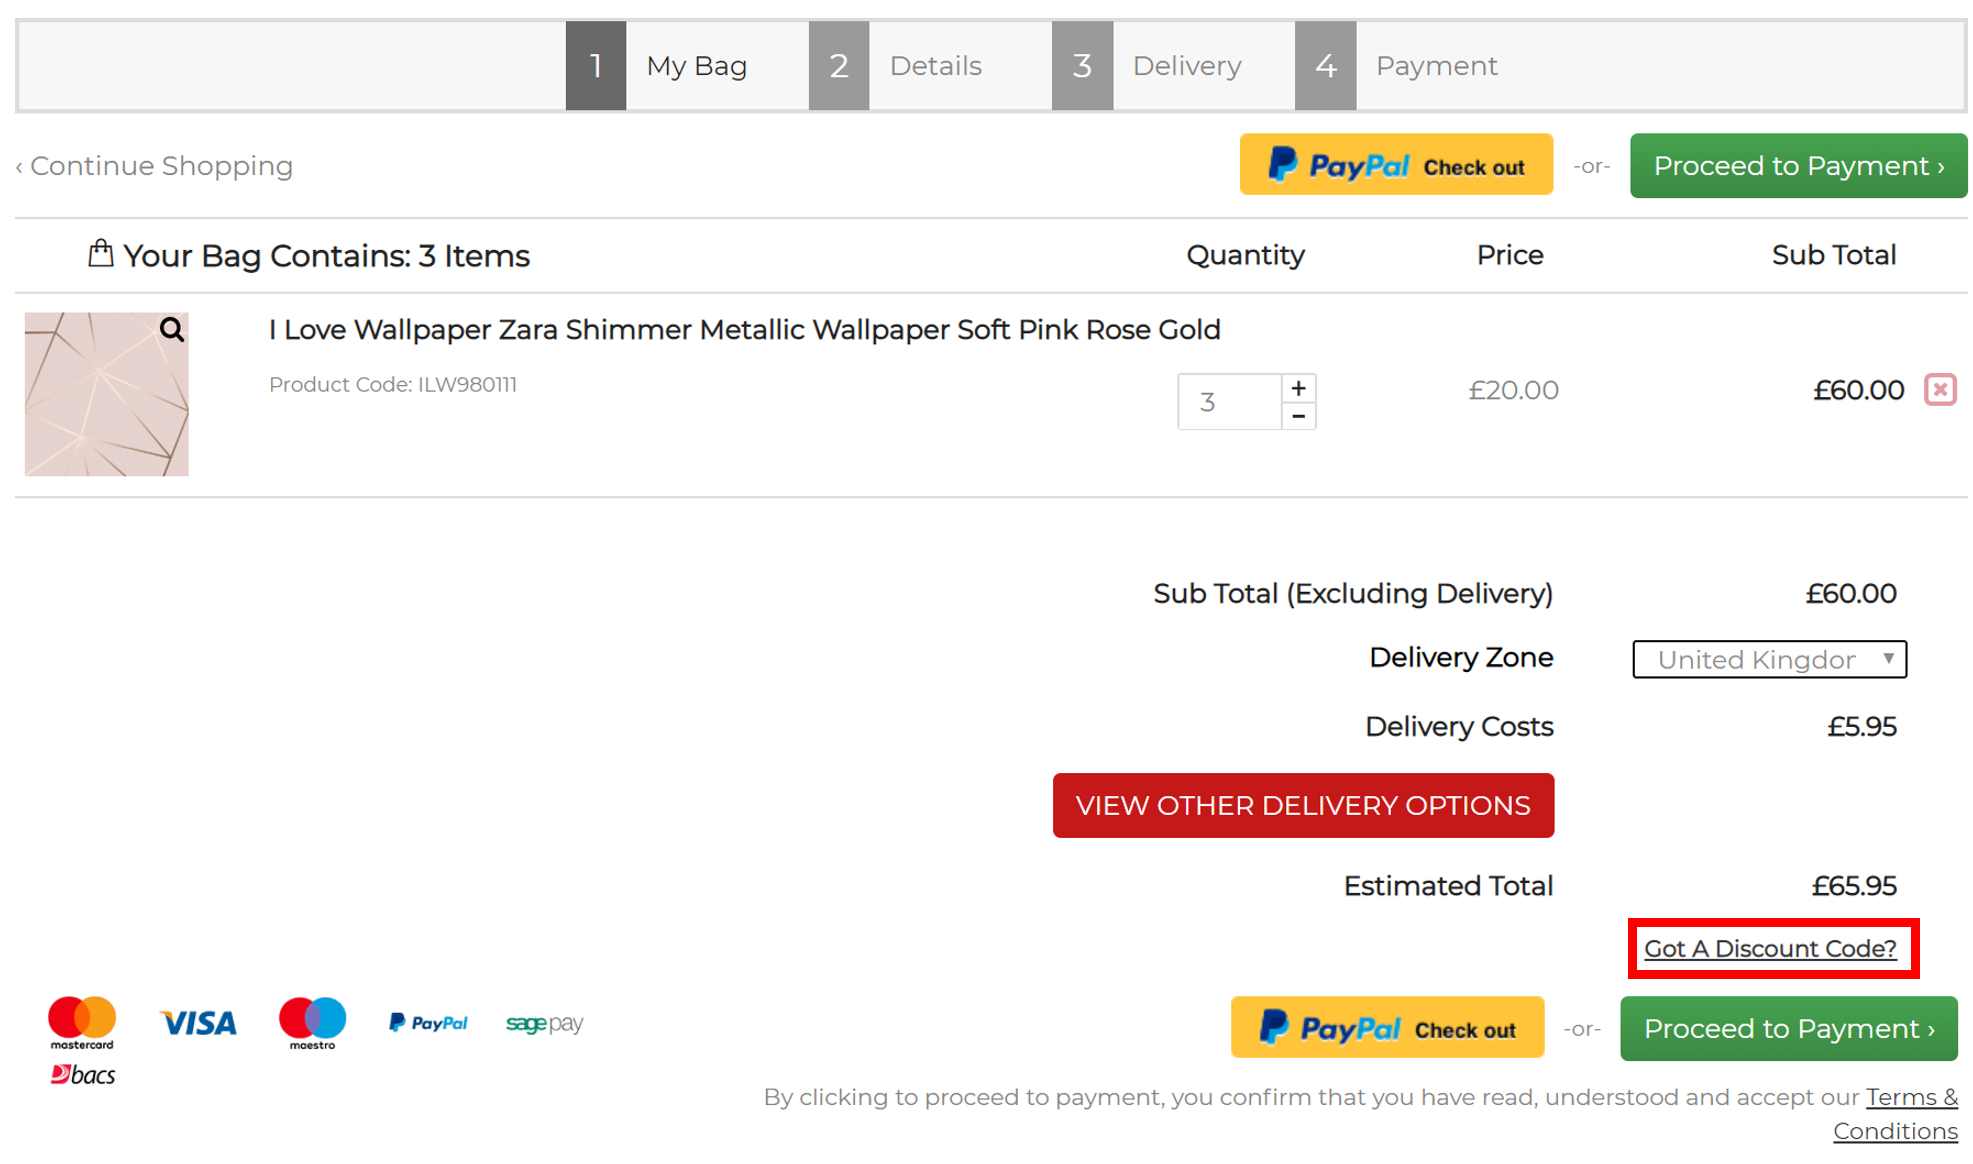Select the Maestro payment icon
Viewport: 1973px width, 1164px height.
(312, 1019)
